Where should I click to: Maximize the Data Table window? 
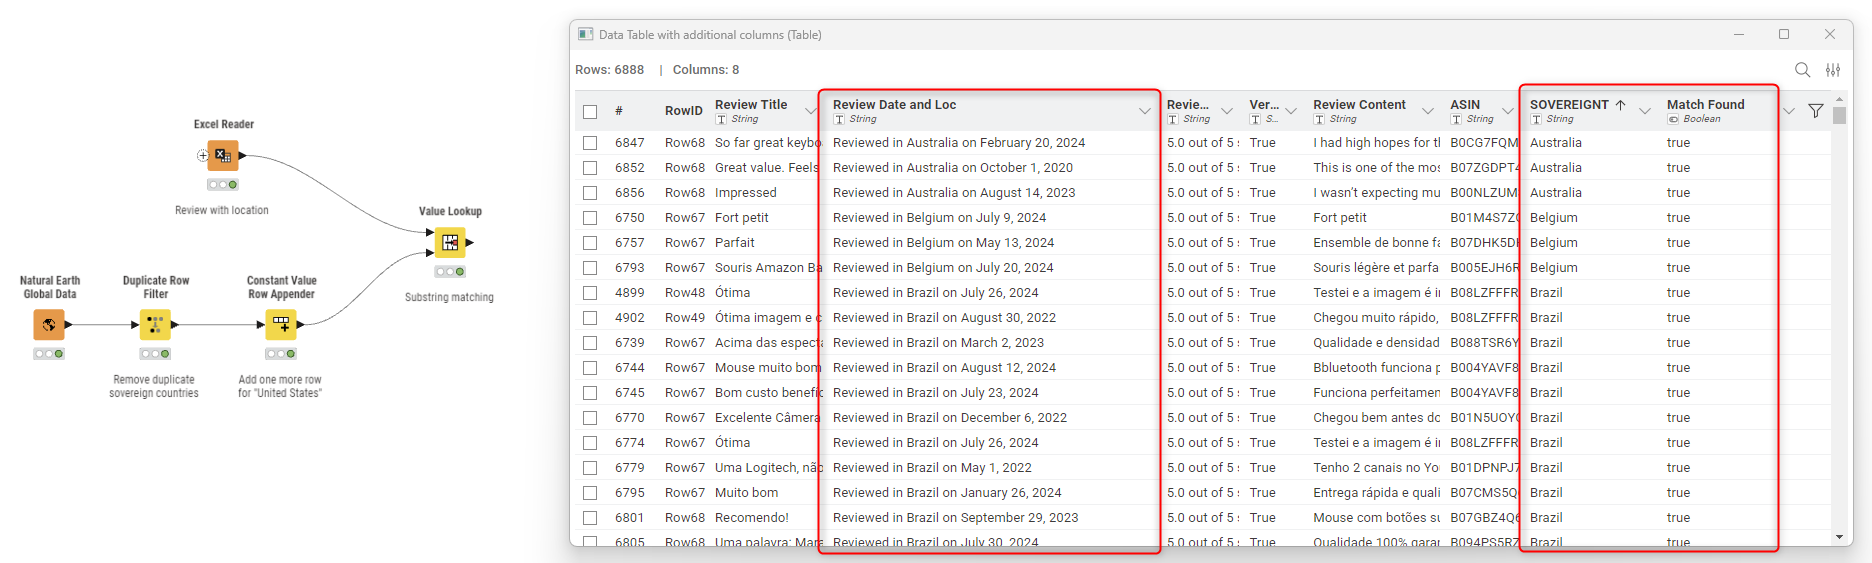1784,34
